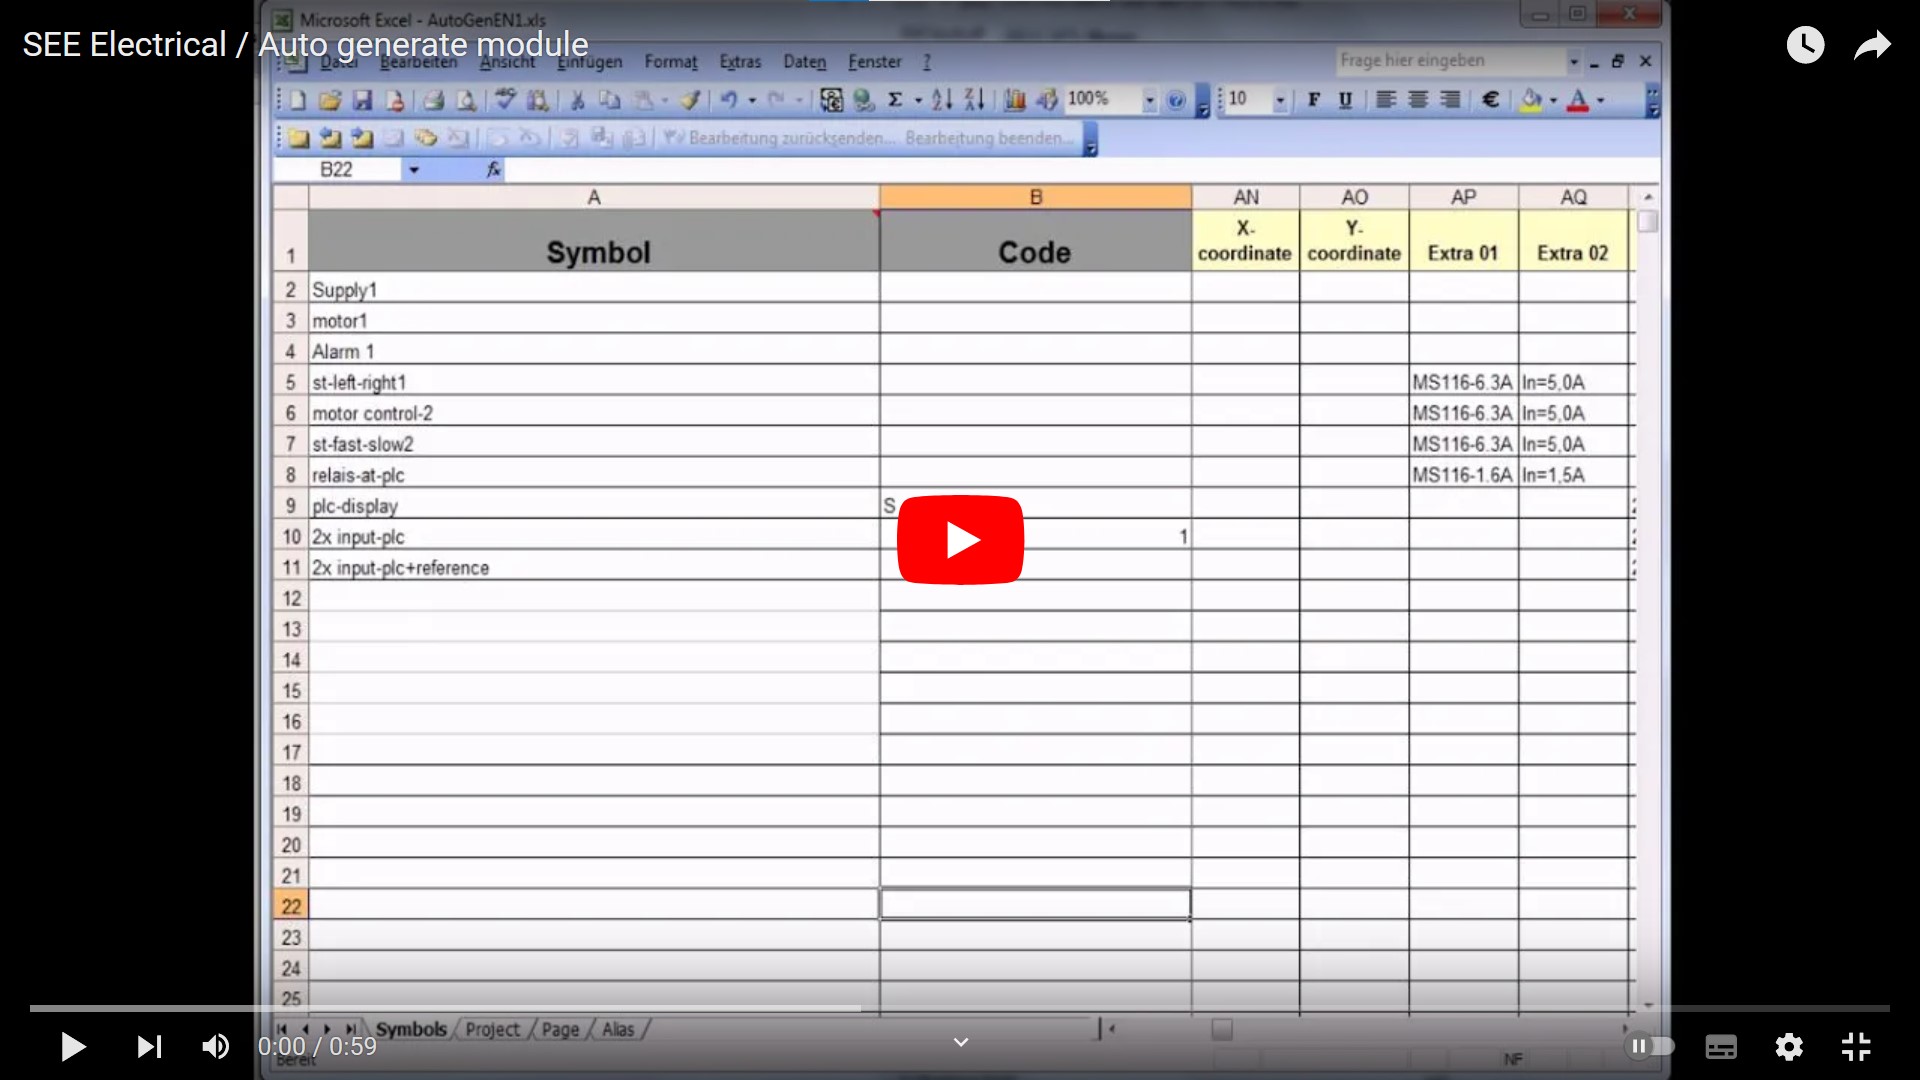Click the Sort ascending A-Z icon

(x=941, y=100)
